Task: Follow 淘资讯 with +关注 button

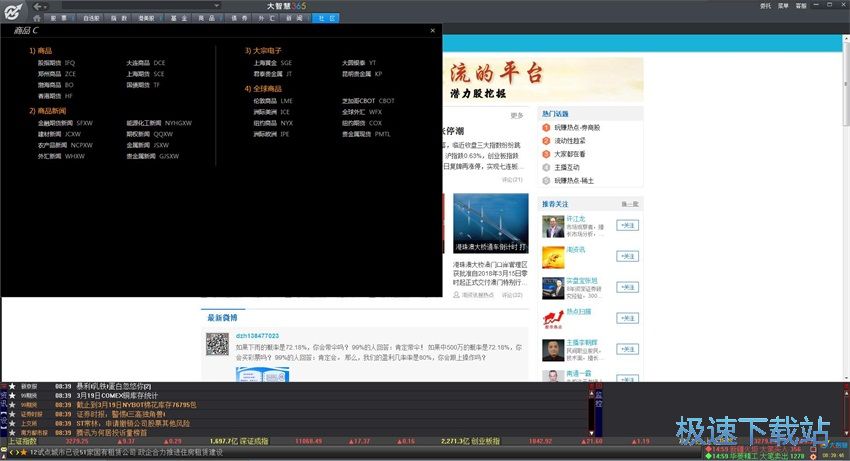Action: click(627, 256)
